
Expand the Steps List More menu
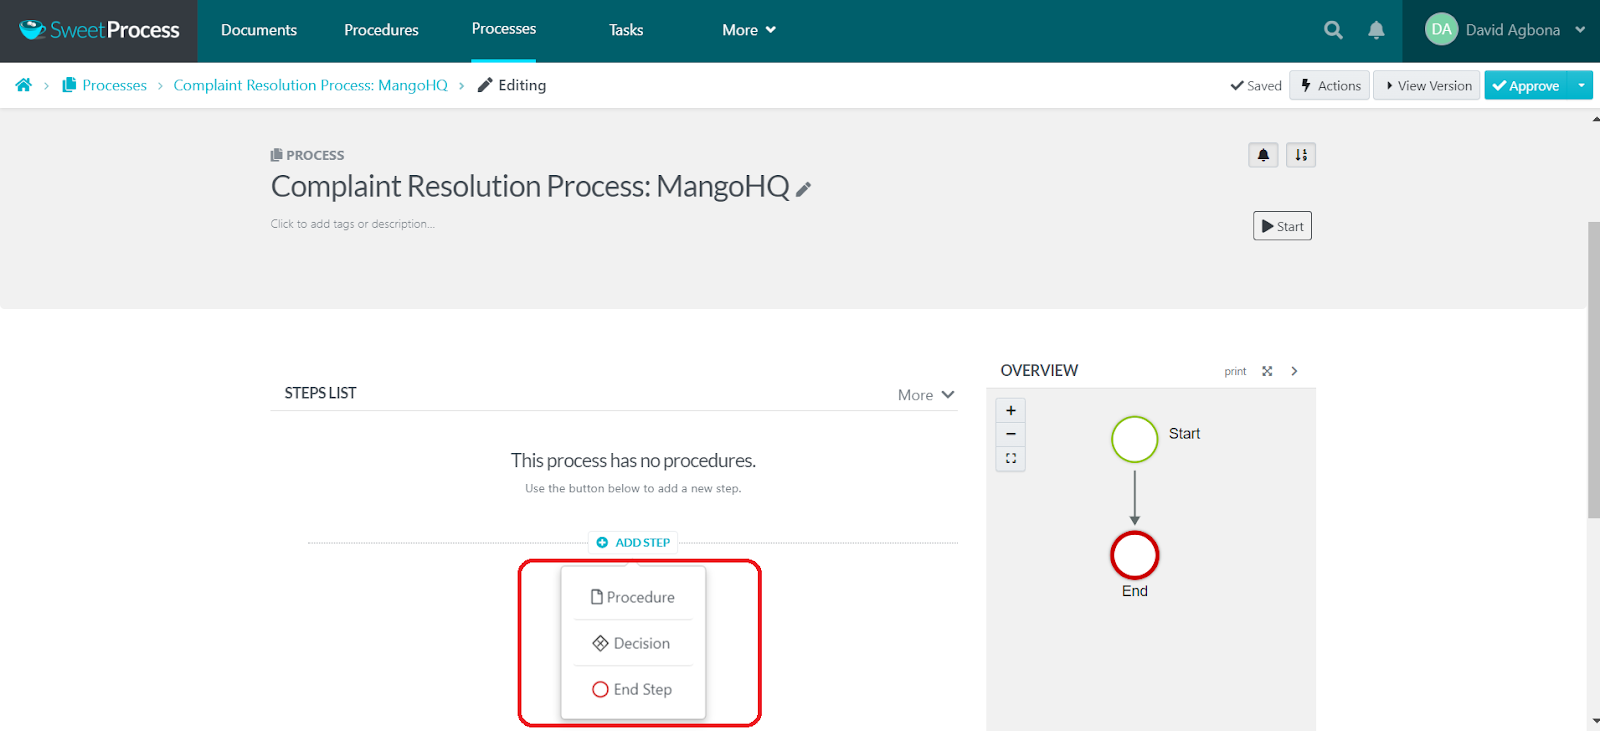pyautogui.click(x=926, y=395)
